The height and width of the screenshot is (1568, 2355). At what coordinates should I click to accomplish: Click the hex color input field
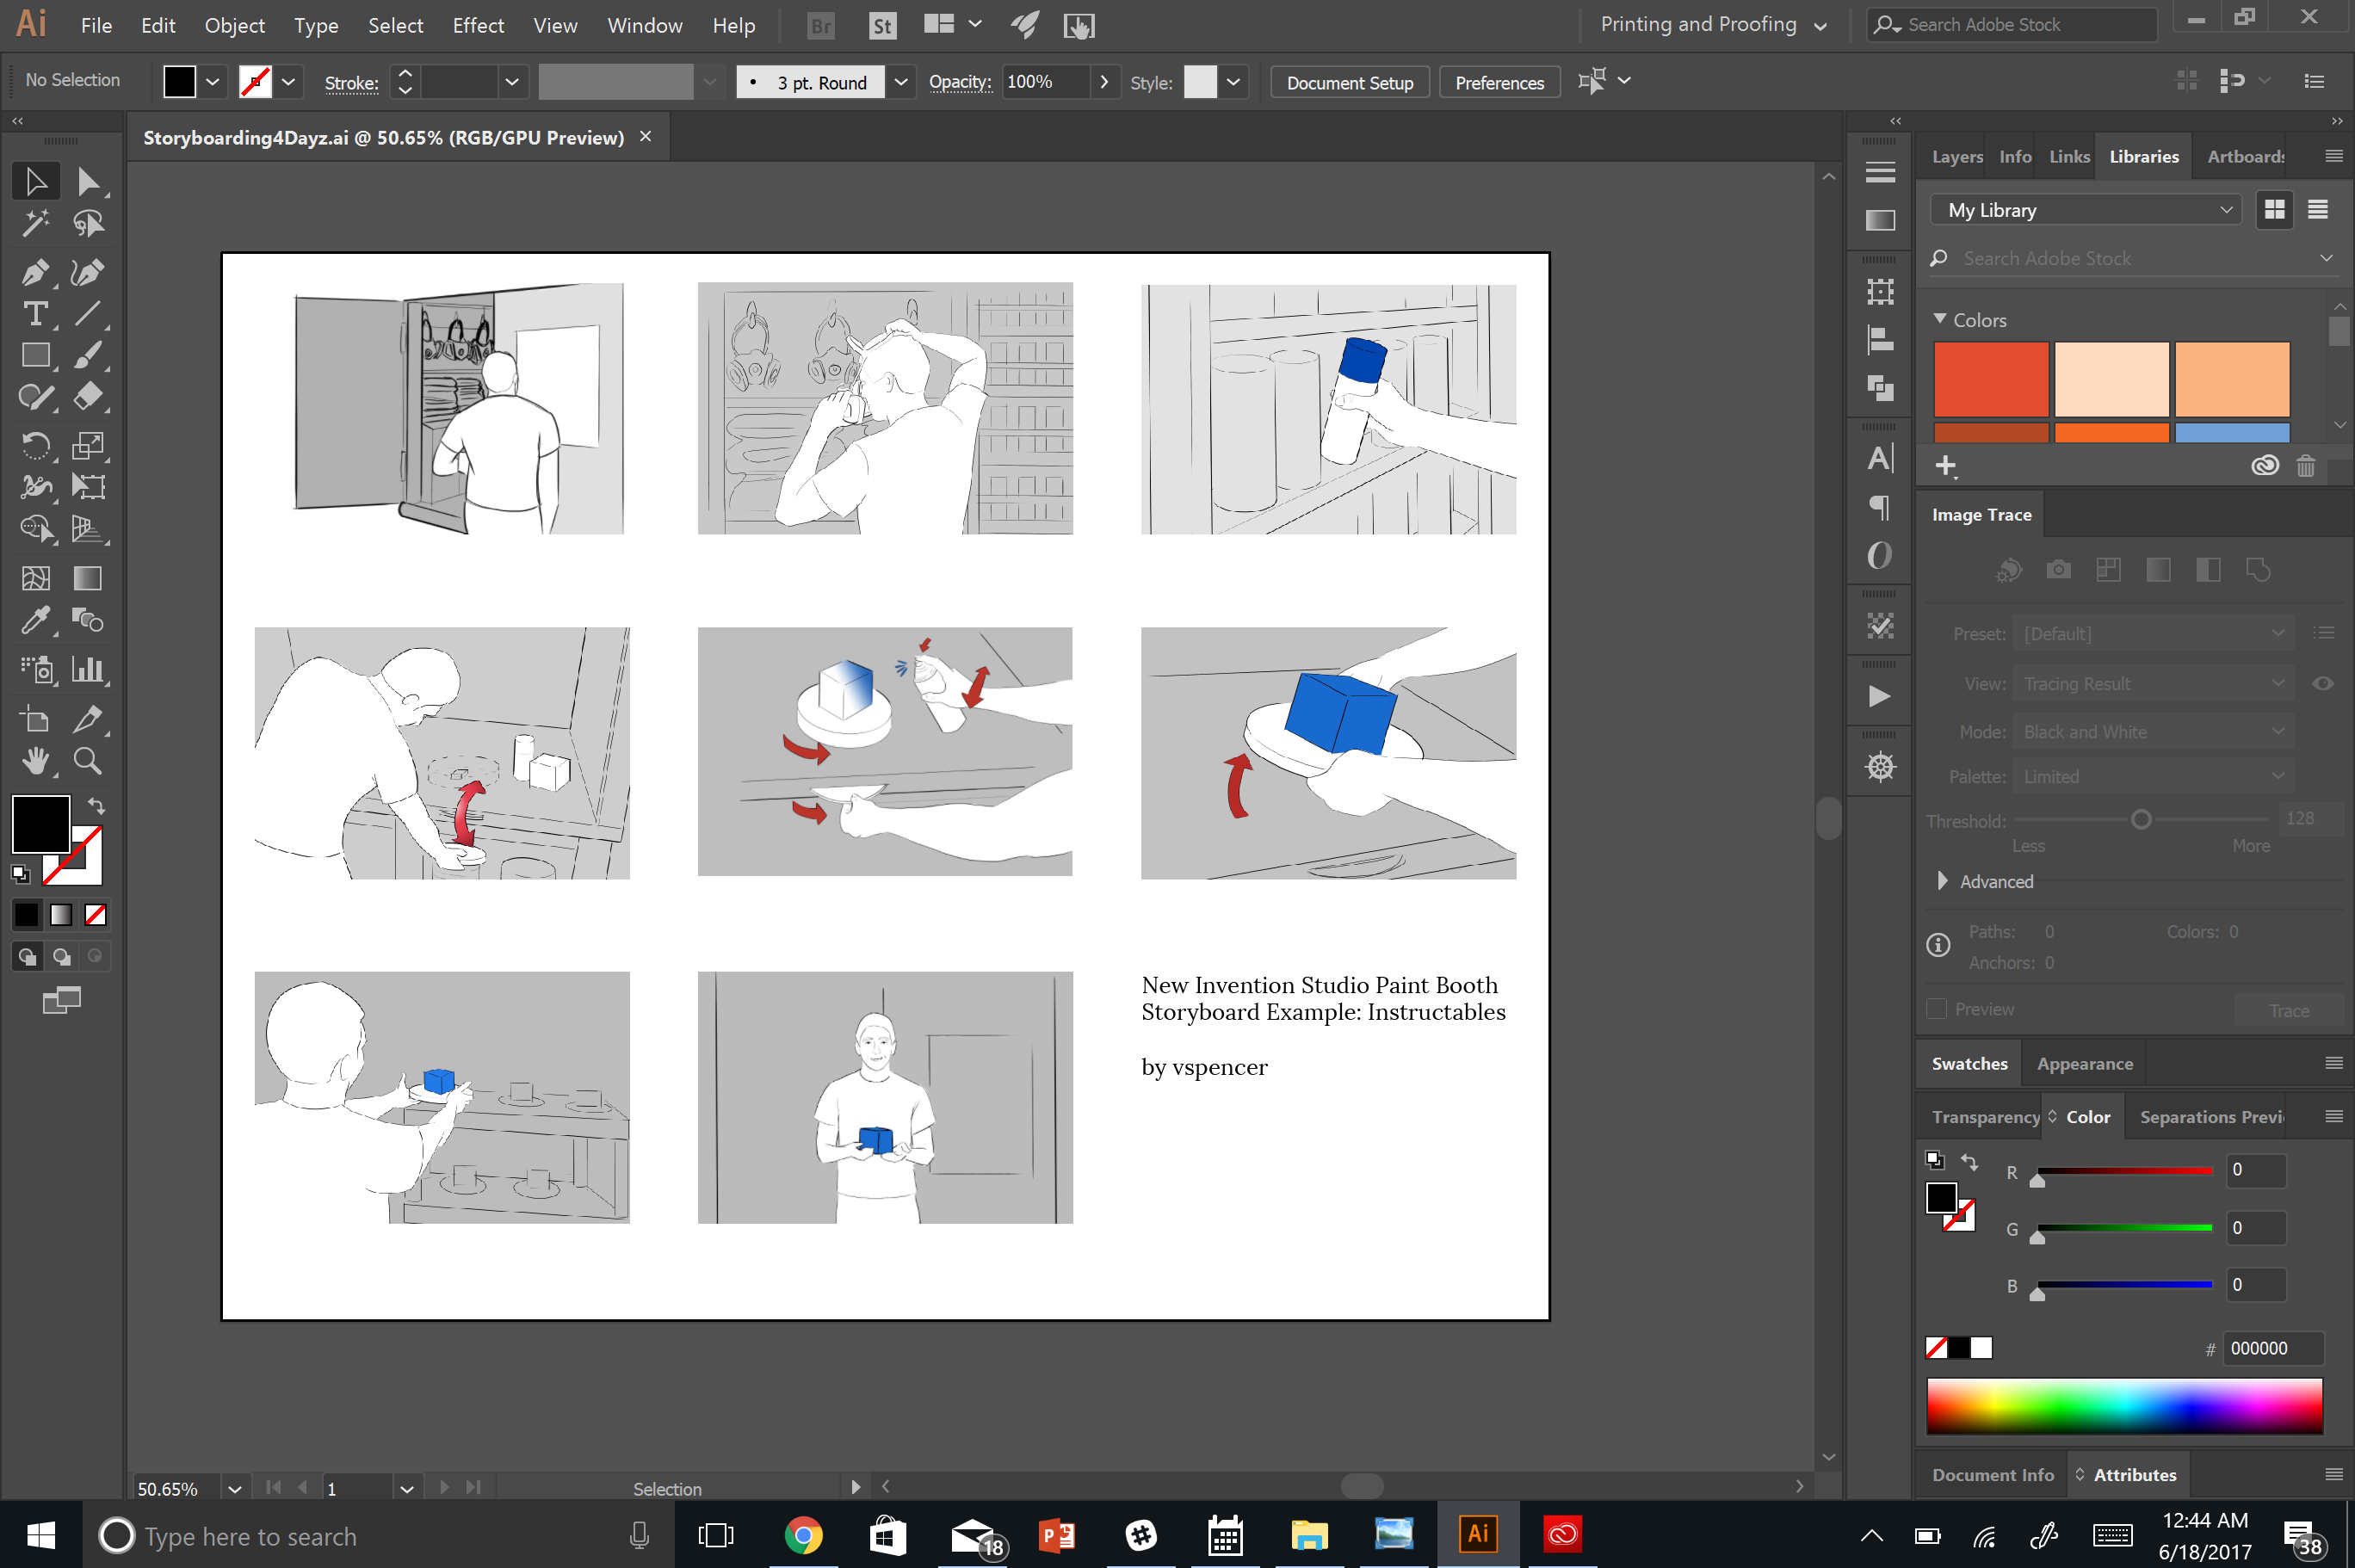tap(2272, 1348)
